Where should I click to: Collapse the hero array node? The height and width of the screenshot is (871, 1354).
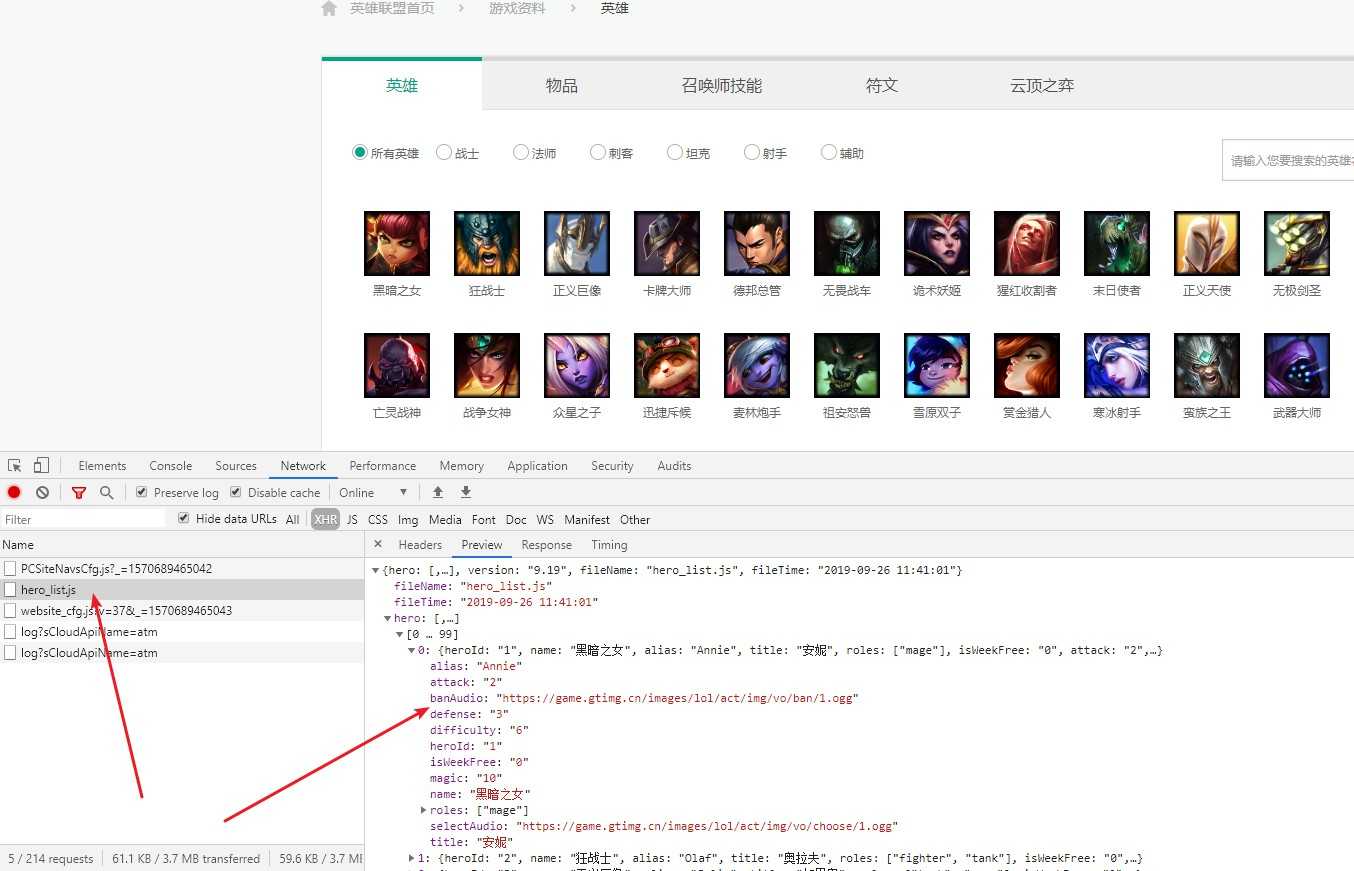(387, 619)
